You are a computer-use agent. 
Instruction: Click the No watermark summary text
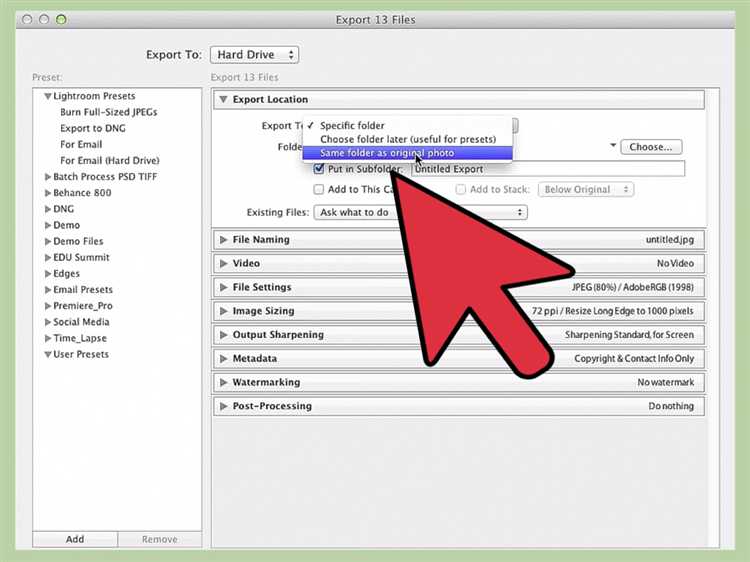point(666,382)
